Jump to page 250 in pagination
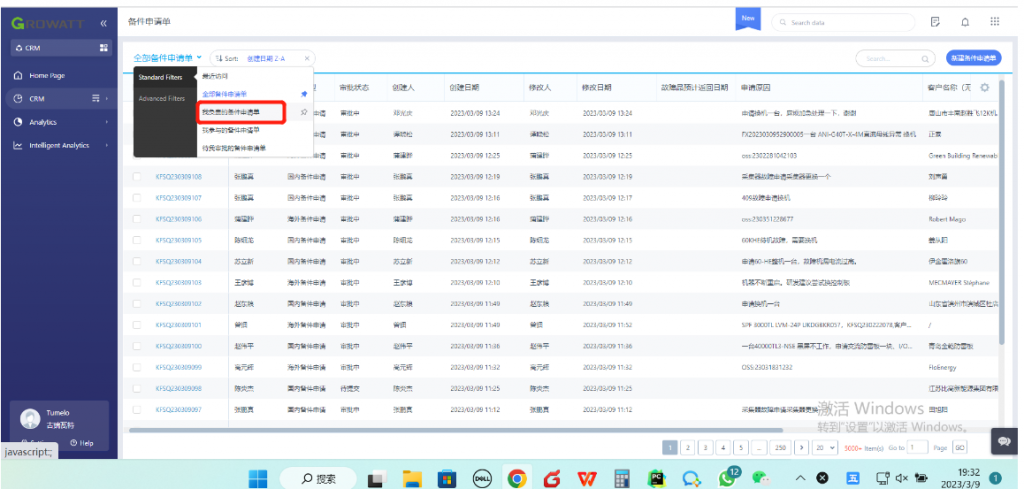The height and width of the screenshot is (489, 1024). [778, 447]
